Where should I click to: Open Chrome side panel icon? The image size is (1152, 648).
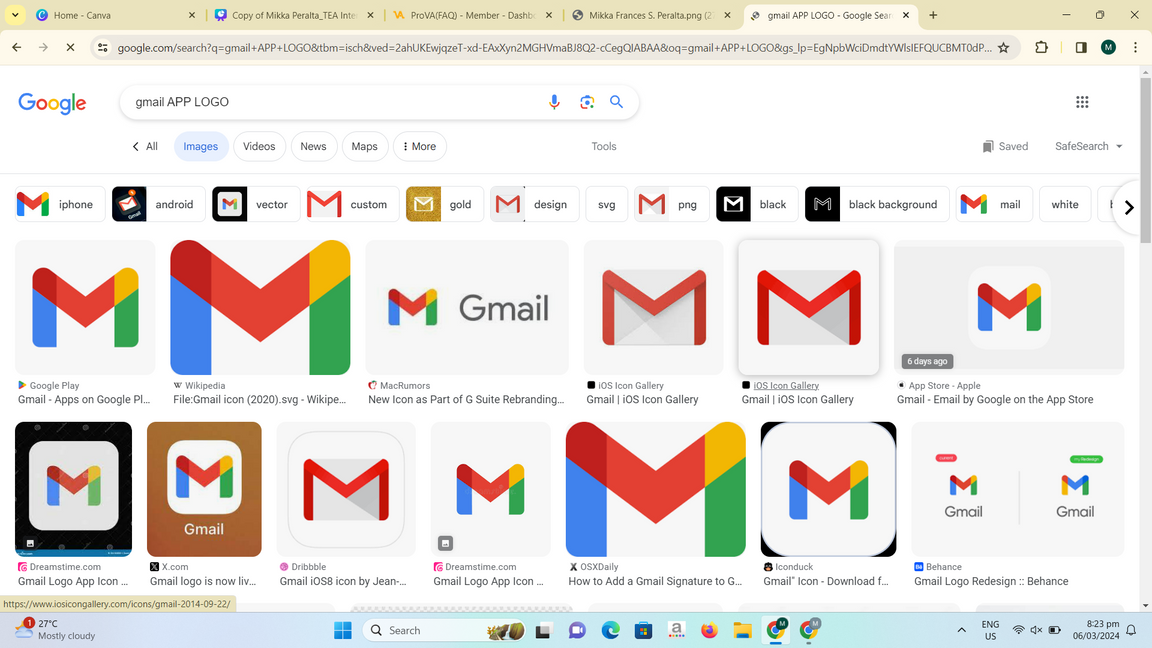[x=1081, y=48]
